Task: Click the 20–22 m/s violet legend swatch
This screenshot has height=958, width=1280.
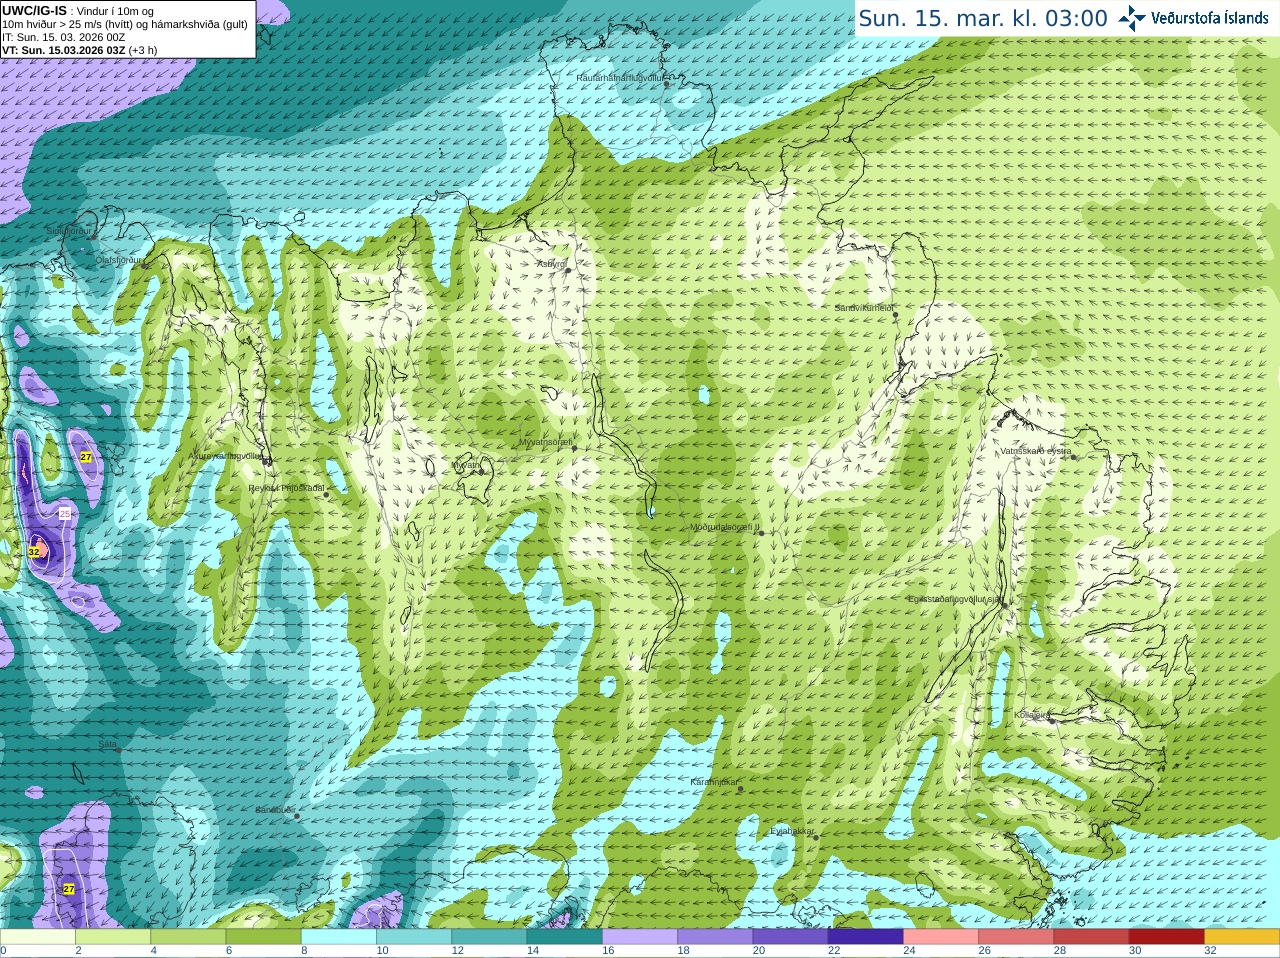Action: [790, 937]
